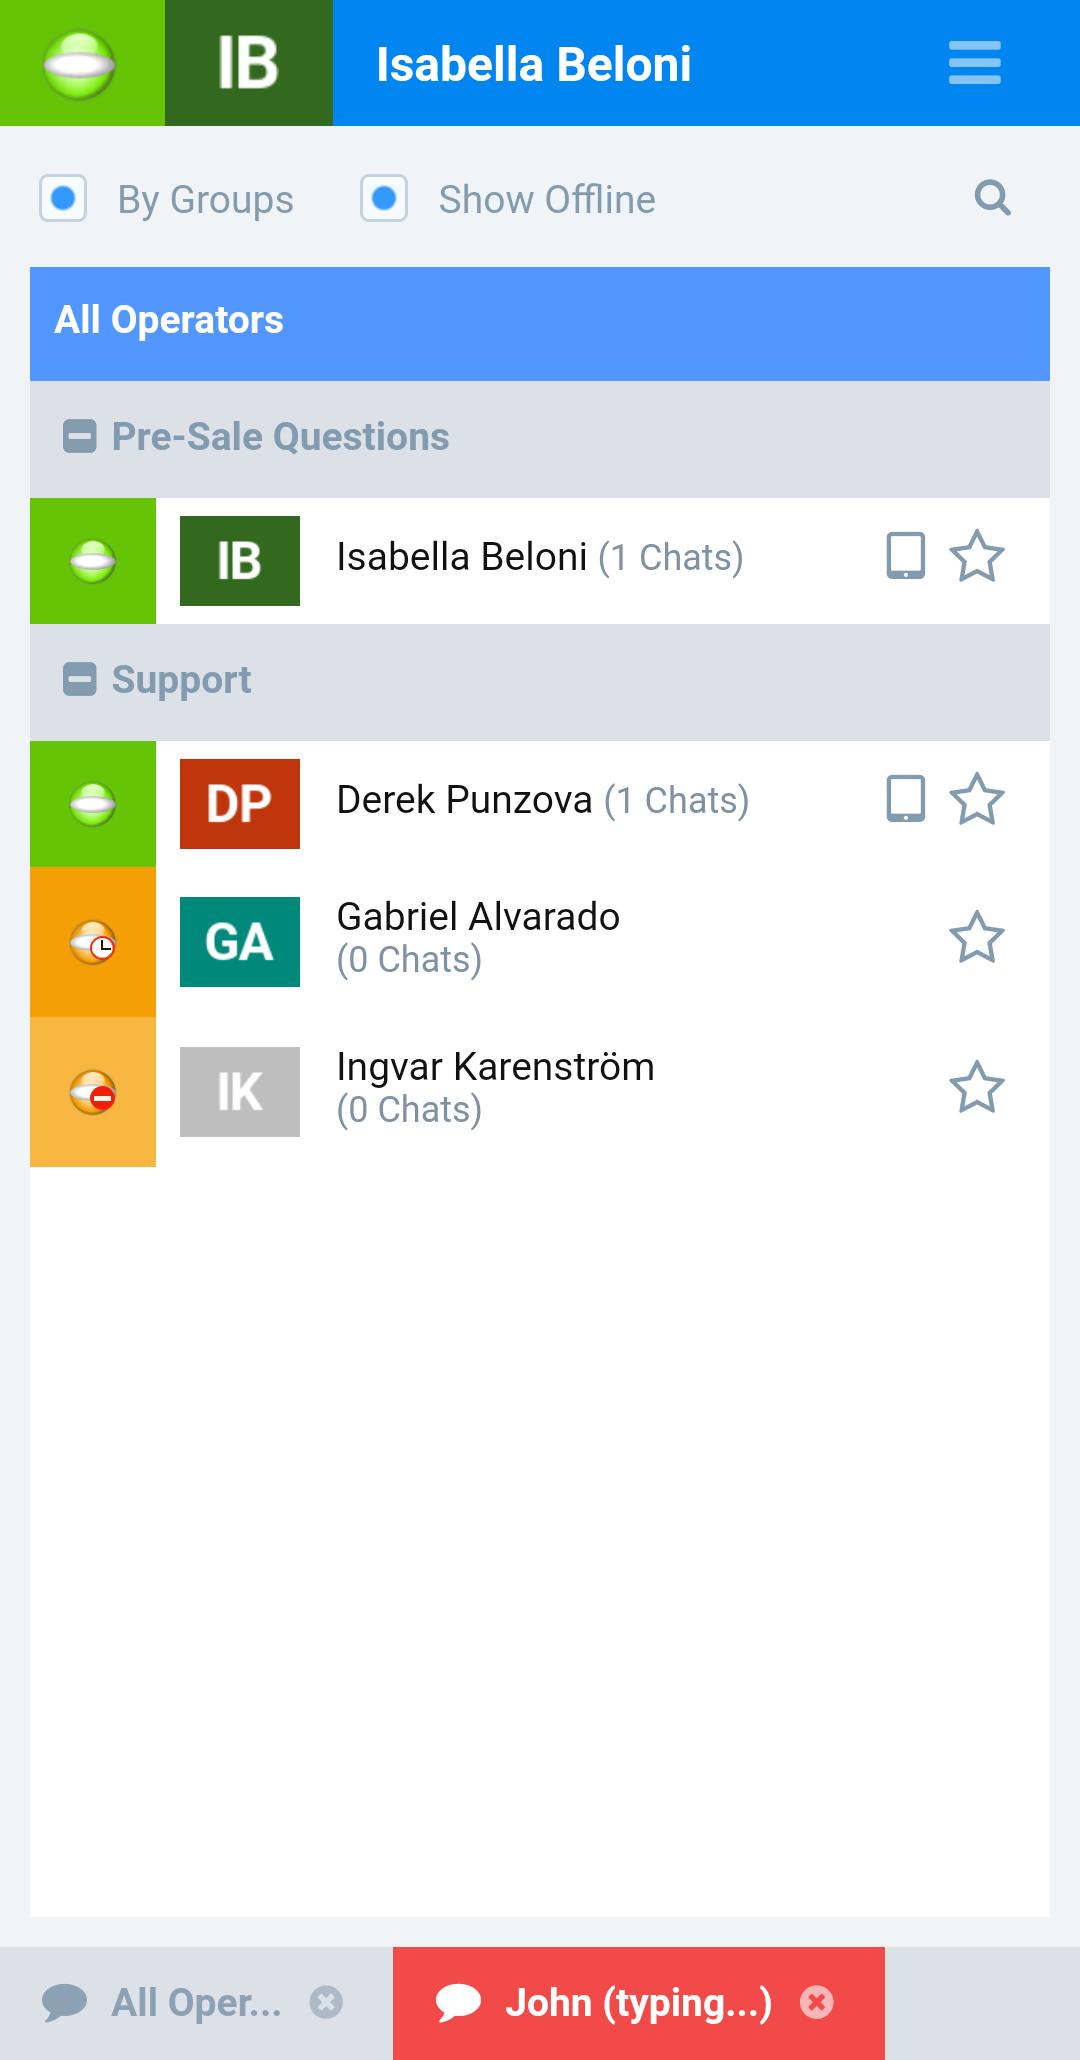This screenshot has width=1080, height=2060.
Task: Click the IB avatar in the header
Action: tap(248, 63)
